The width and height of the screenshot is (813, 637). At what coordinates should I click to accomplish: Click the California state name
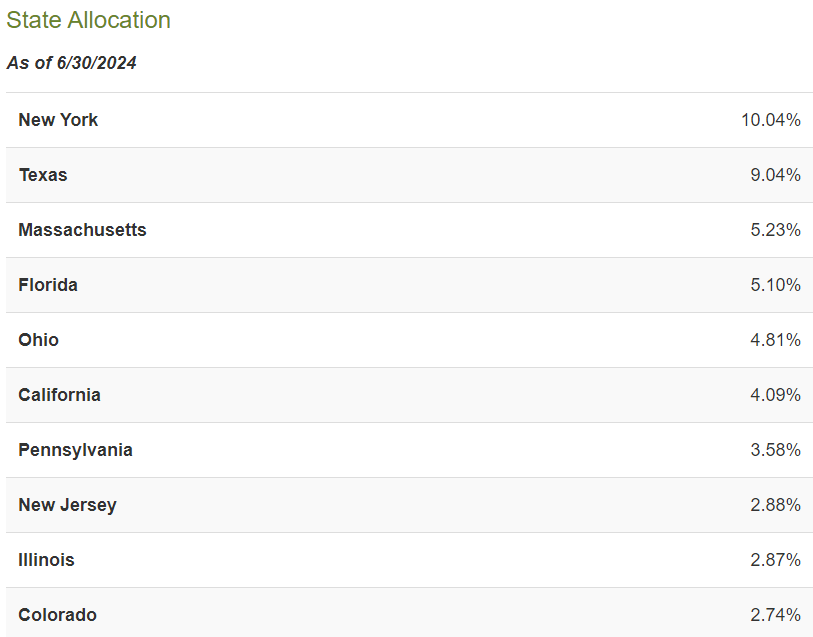pyautogui.click(x=59, y=395)
